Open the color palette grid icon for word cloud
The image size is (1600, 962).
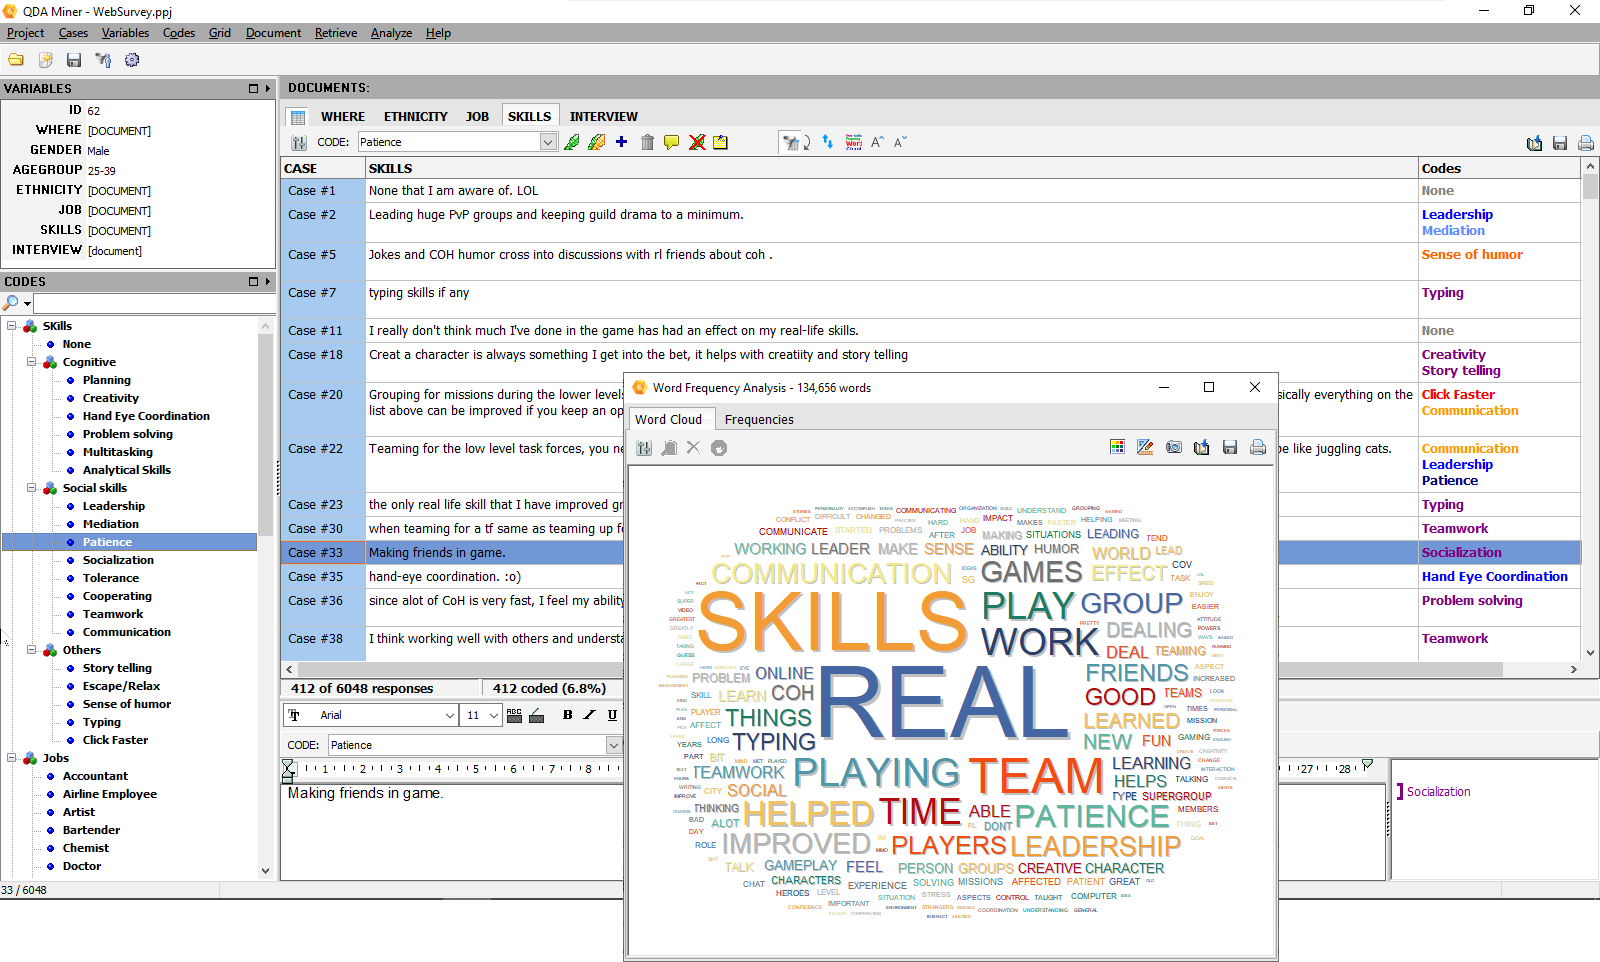[1117, 447]
